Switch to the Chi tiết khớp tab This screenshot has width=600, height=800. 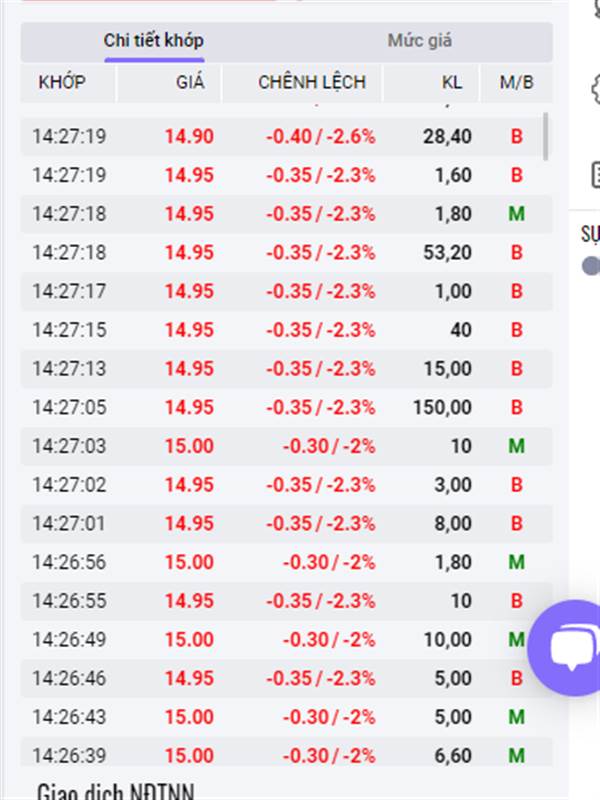[153, 41]
